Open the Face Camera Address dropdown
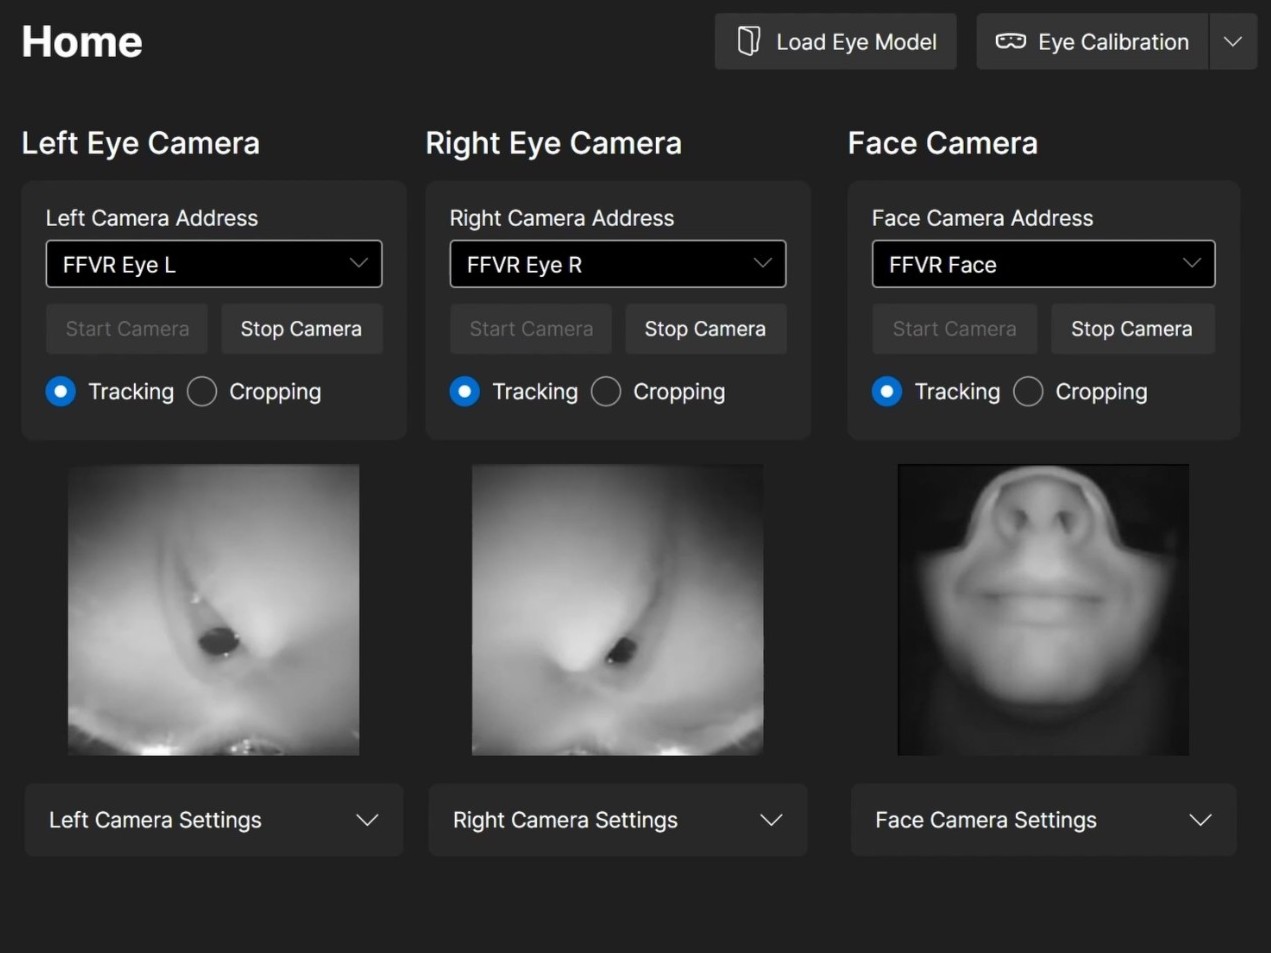 [1043, 264]
